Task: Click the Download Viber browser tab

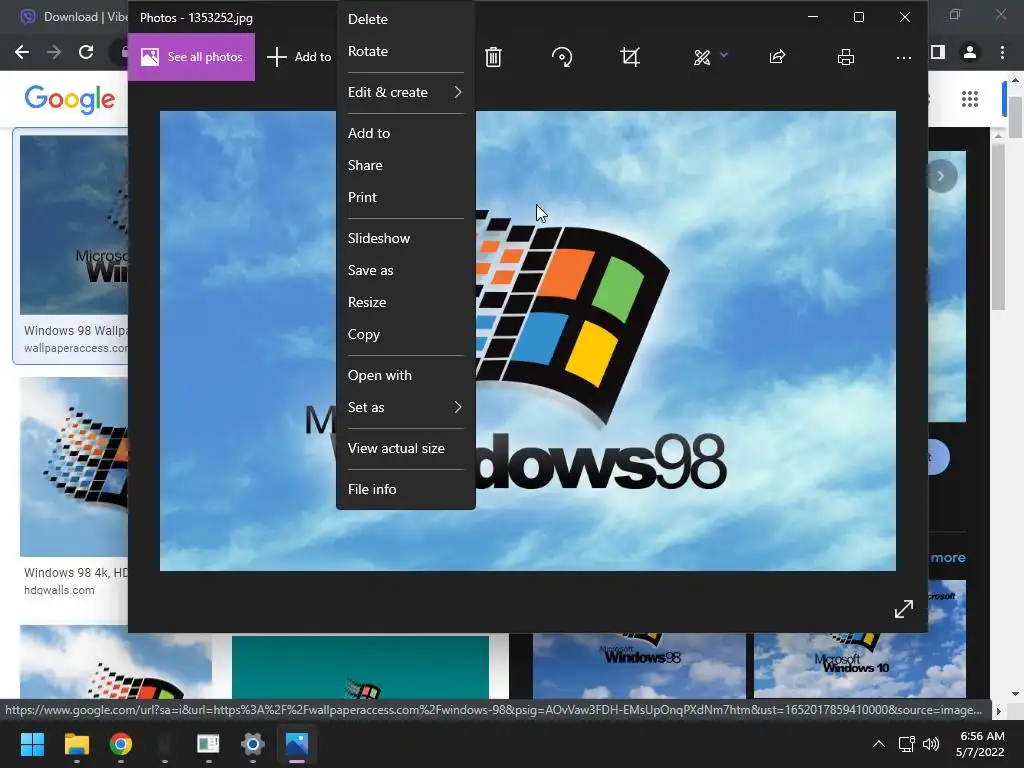Action: tap(73, 17)
